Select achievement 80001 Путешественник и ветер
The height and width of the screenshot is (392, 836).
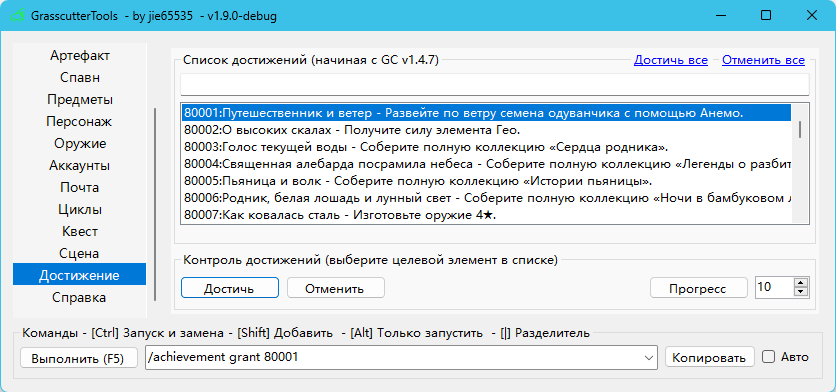click(486, 113)
